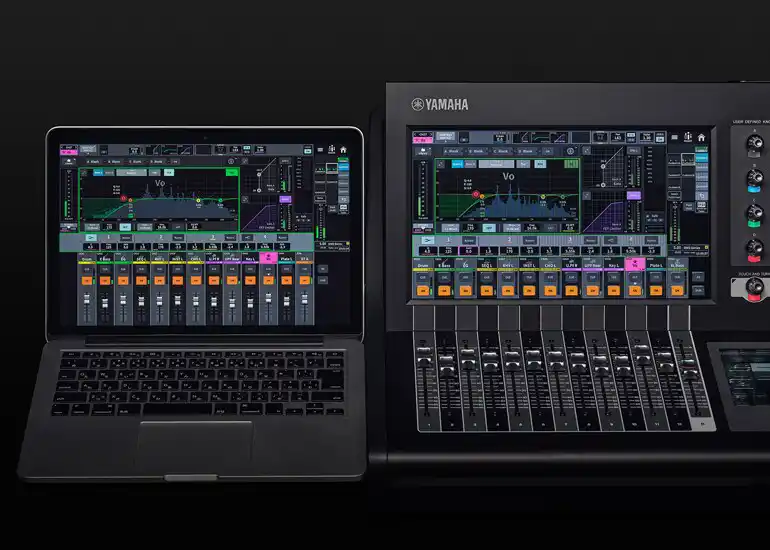This screenshot has height=550, width=770.
Task: Open the mixer-faders icon beside Home on console
Action: point(688,138)
